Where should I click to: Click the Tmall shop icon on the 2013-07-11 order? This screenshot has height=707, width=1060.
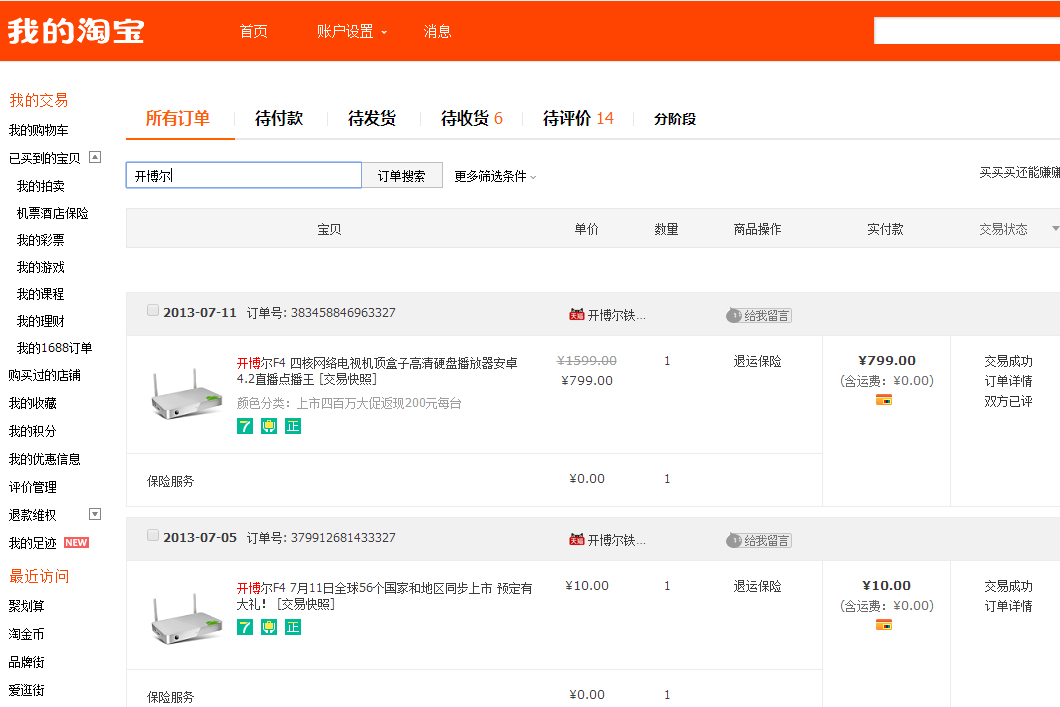(x=576, y=315)
